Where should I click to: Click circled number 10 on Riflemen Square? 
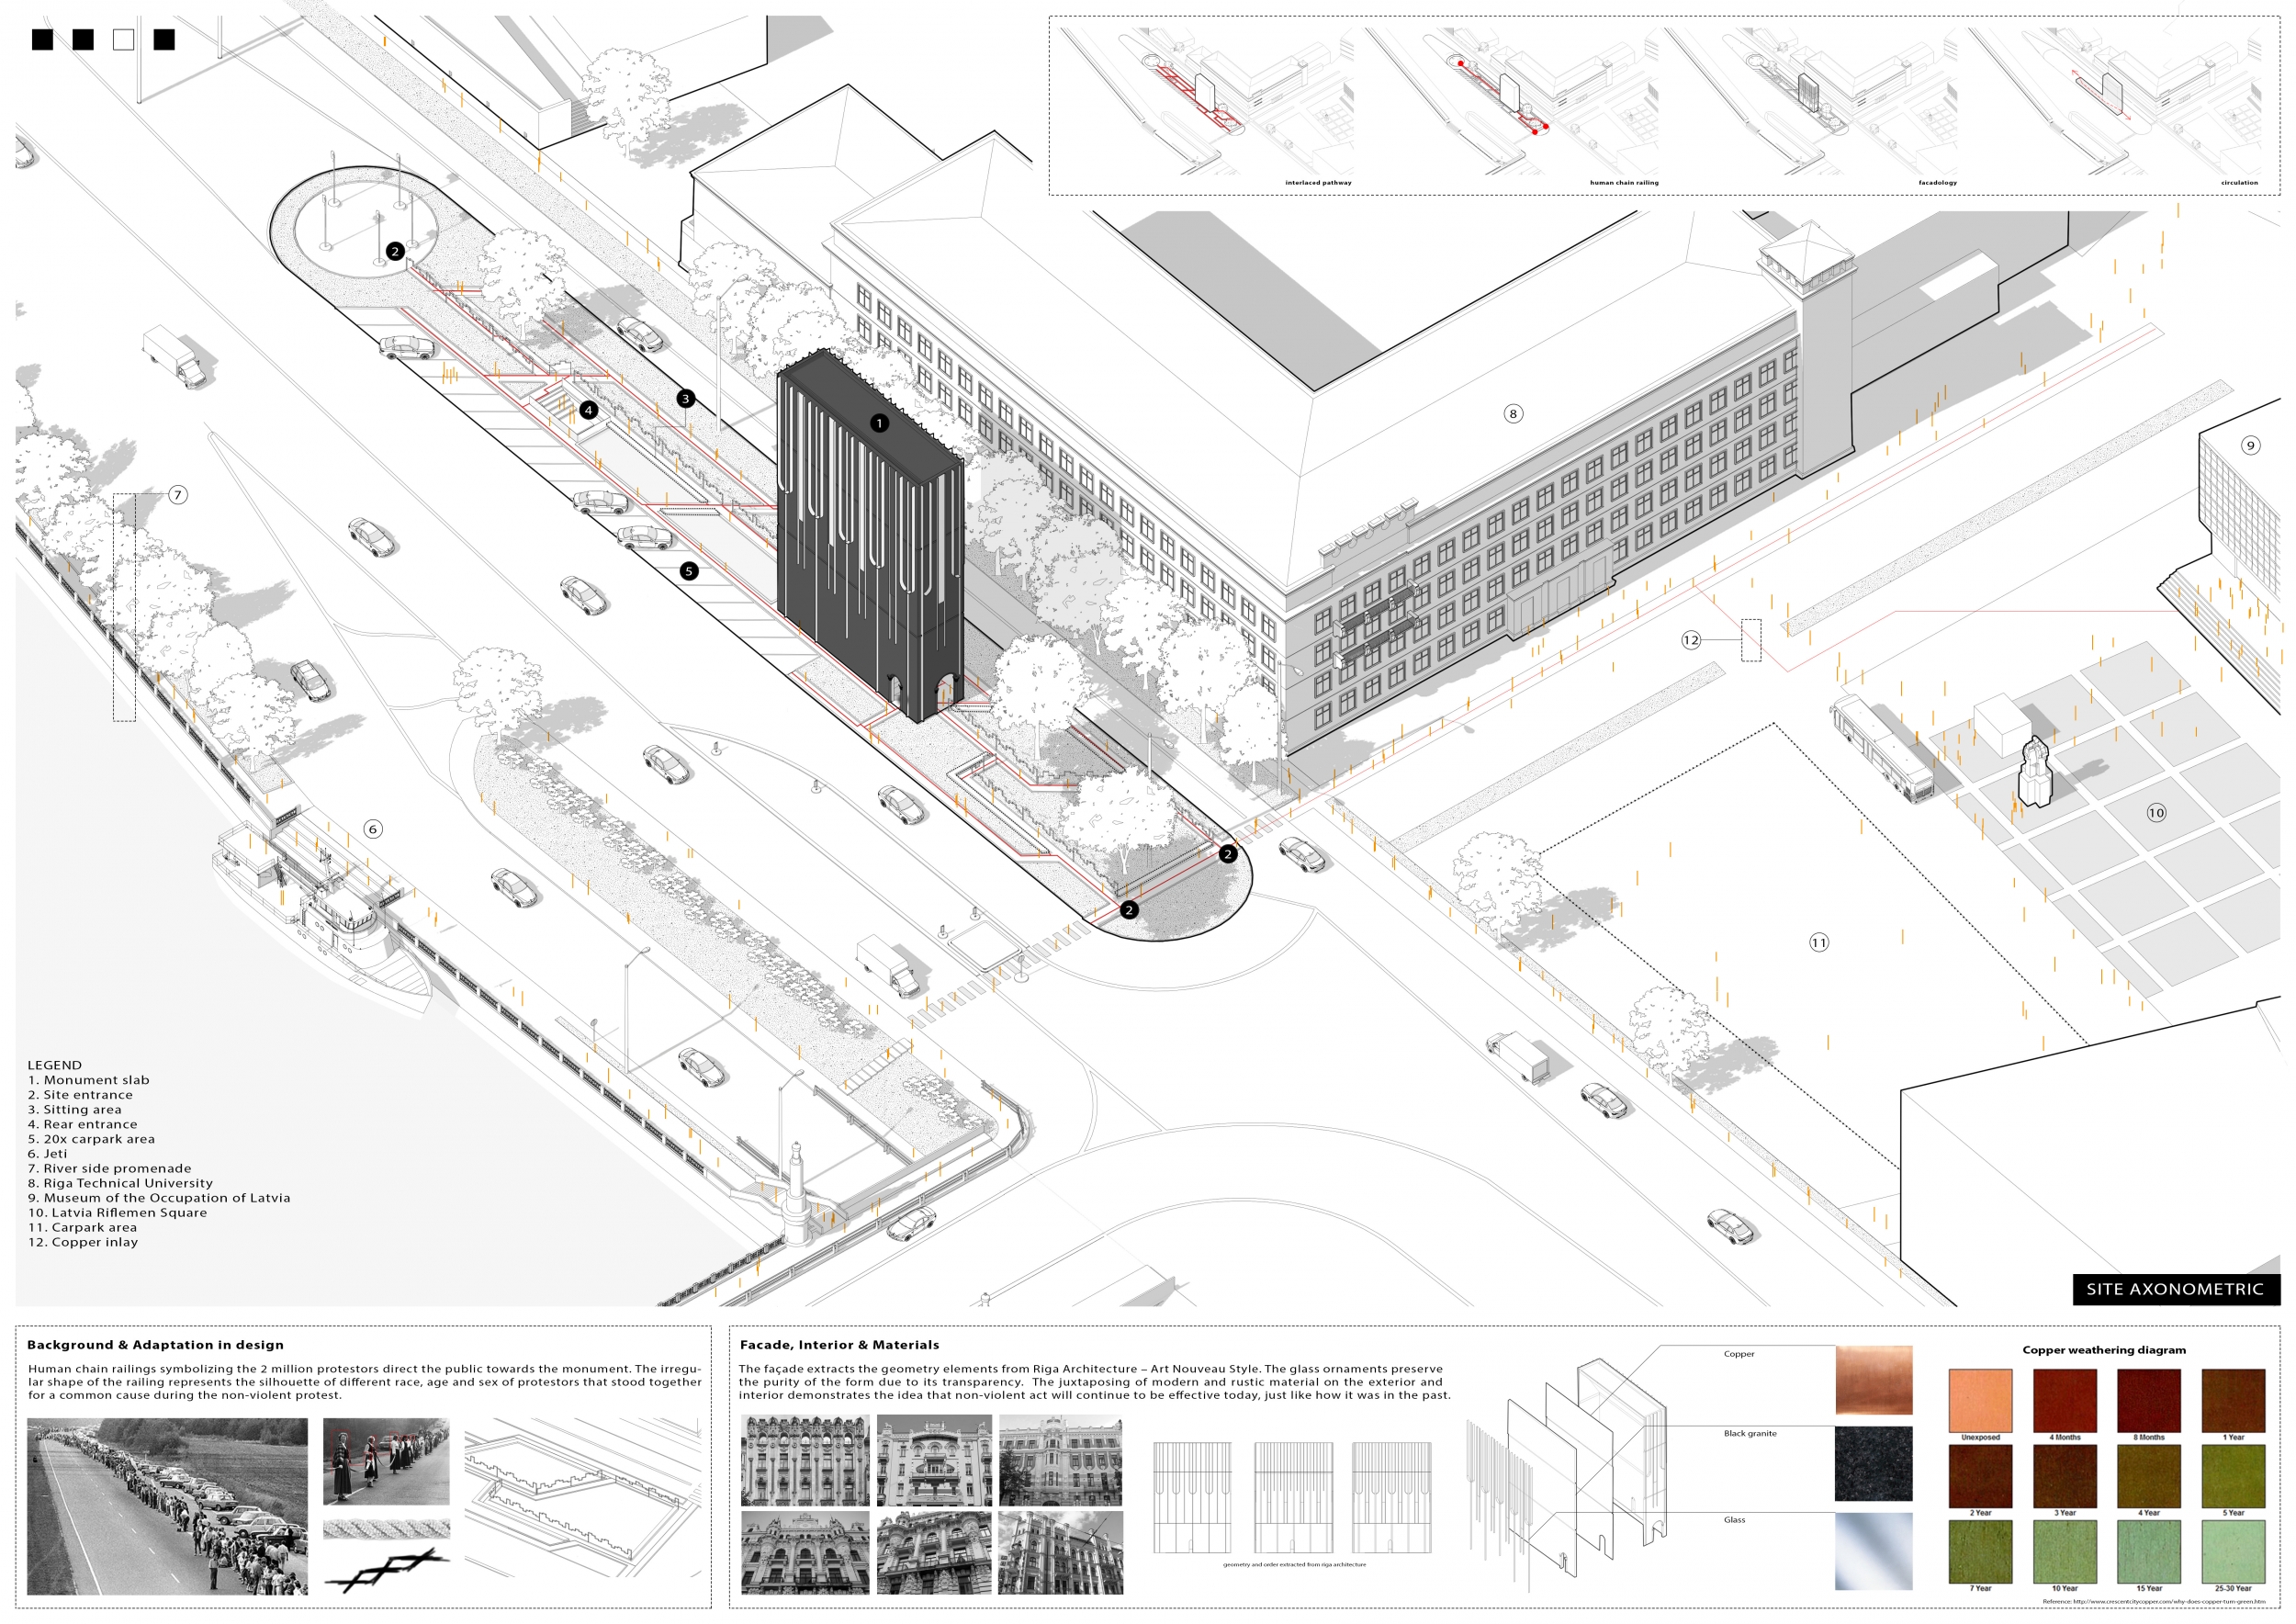(x=2156, y=812)
